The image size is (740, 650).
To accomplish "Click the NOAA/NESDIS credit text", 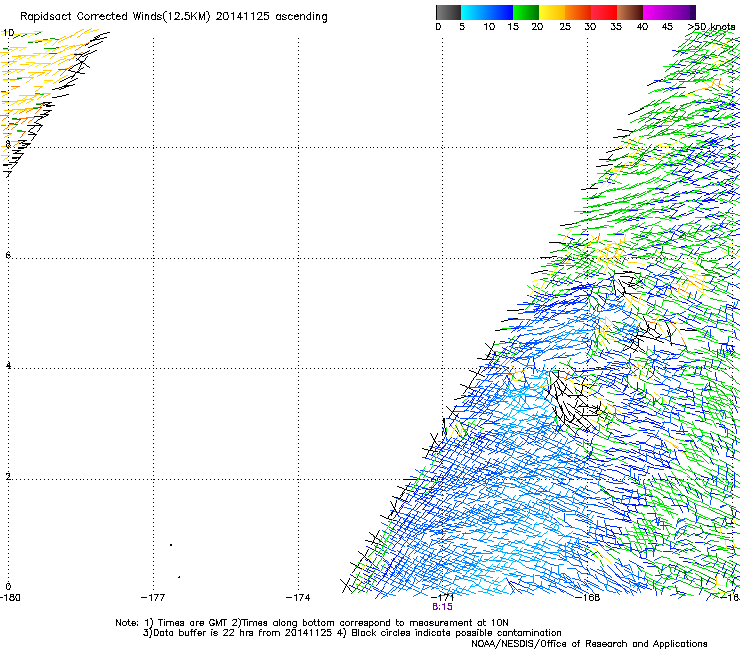I will point(589,644).
